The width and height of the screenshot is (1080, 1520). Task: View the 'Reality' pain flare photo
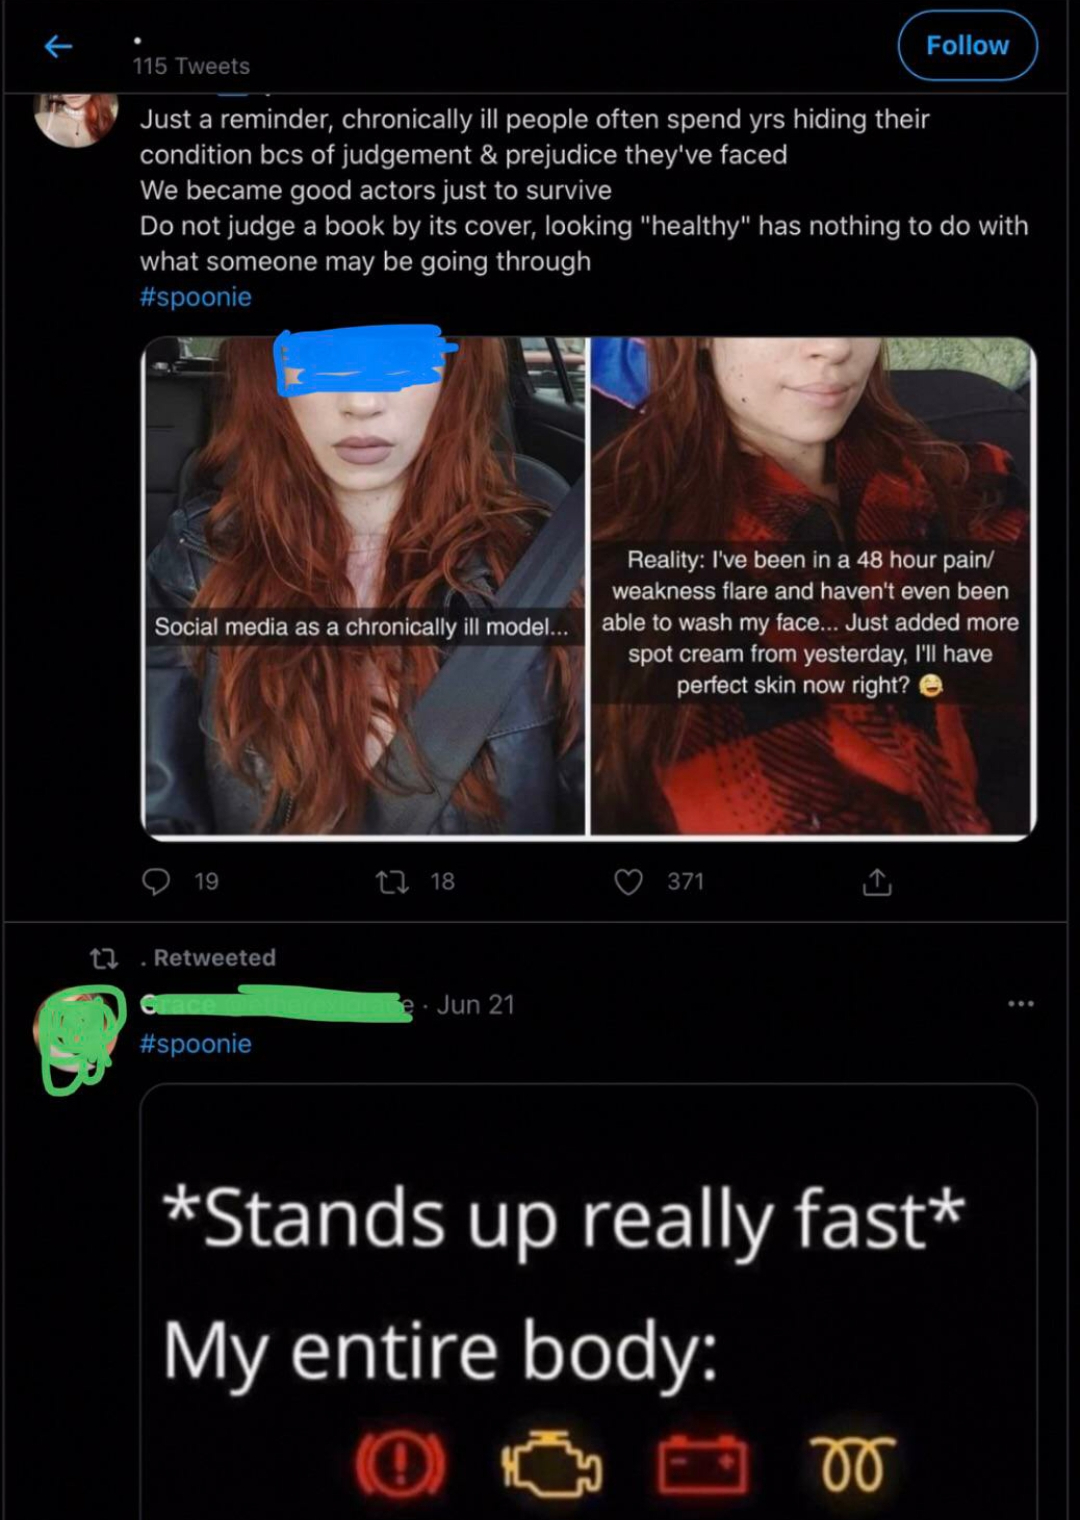pos(813,586)
